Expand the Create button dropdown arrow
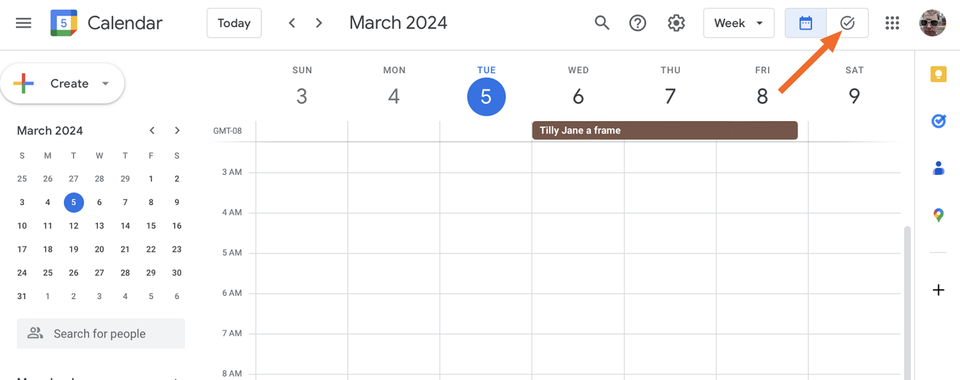Image resolution: width=960 pixels, height=380 pixels. pos(105,84)
